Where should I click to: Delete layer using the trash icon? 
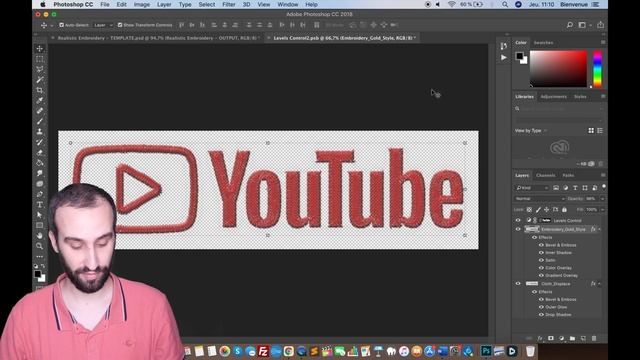[x=594, y=338]
